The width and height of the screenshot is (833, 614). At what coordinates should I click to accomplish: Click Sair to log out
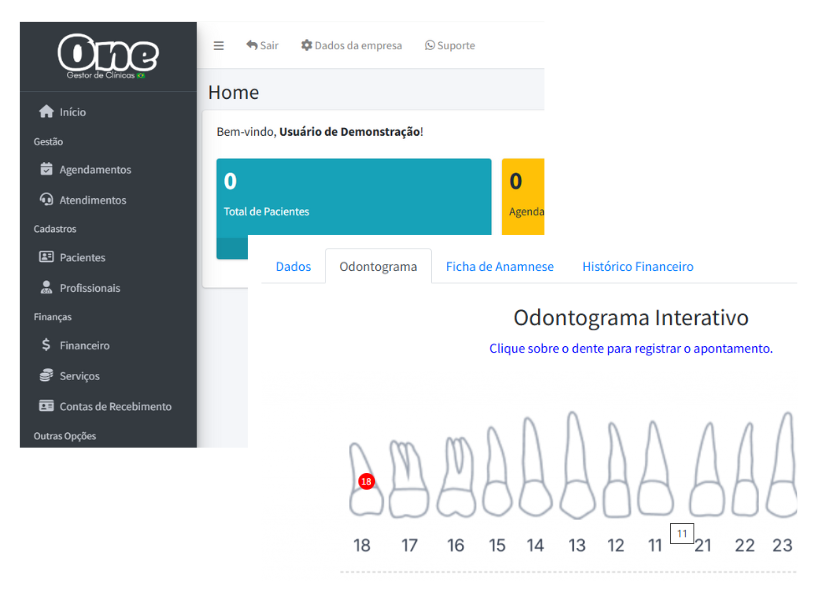[262, 46]
